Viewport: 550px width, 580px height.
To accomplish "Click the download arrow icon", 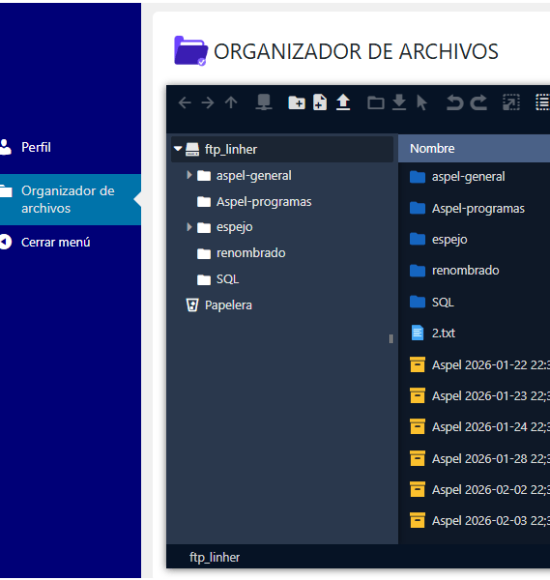I will pos(399,102).
